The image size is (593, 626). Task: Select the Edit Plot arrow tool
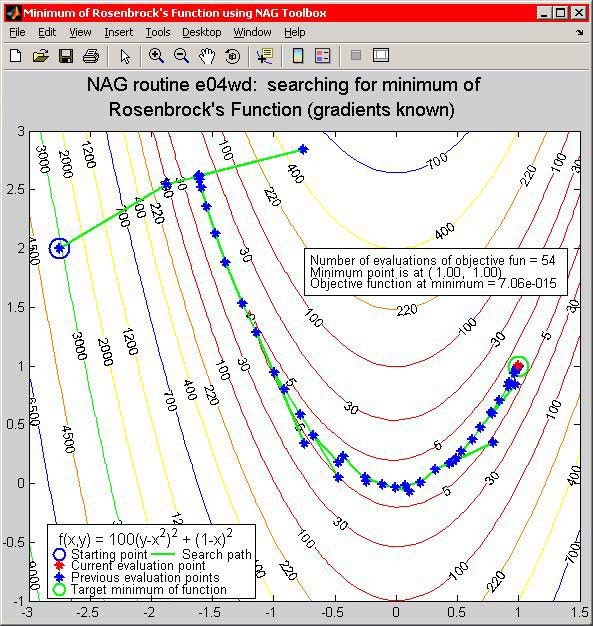[x=125, y=56]
